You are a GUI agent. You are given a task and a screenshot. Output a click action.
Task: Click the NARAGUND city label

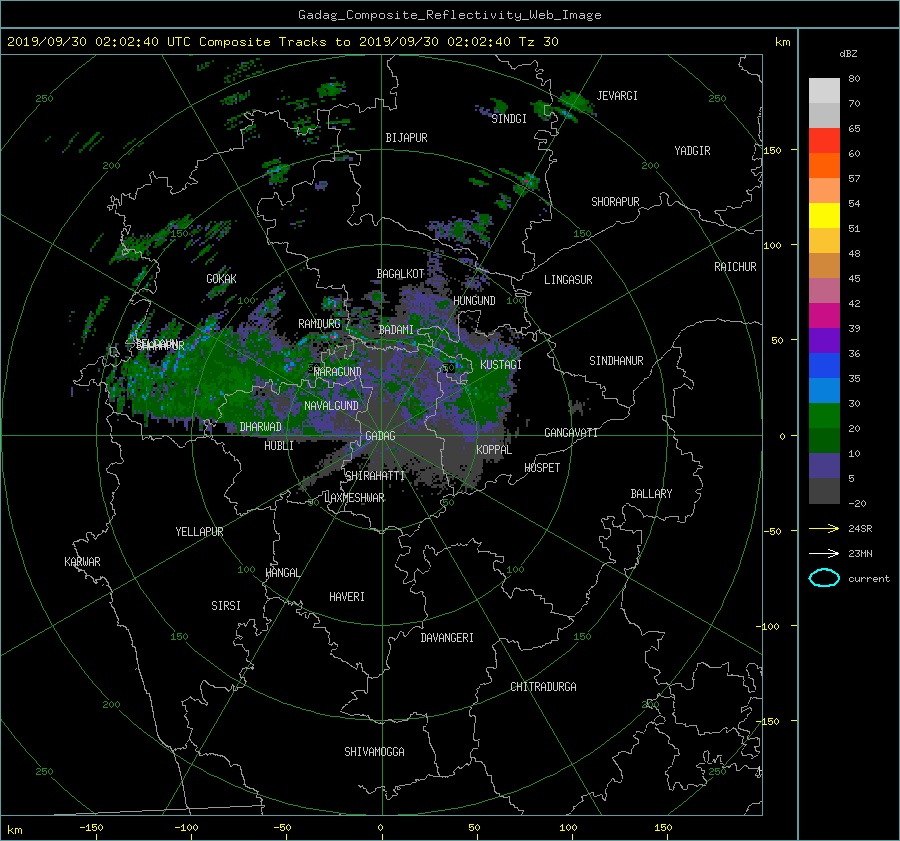(338, 372)
